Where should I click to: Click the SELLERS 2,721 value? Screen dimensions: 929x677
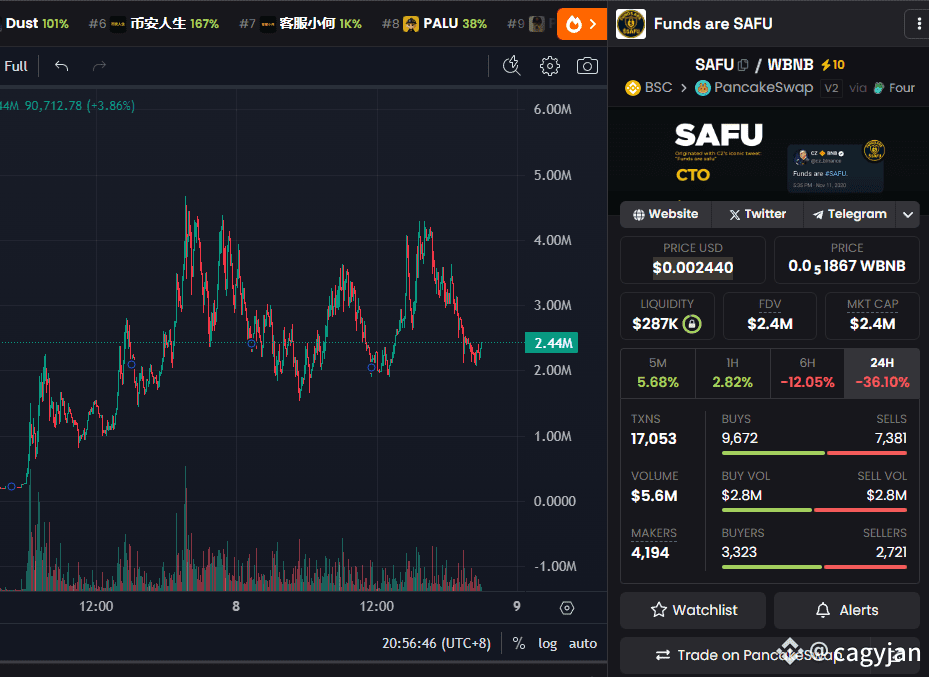coord(891,552)
